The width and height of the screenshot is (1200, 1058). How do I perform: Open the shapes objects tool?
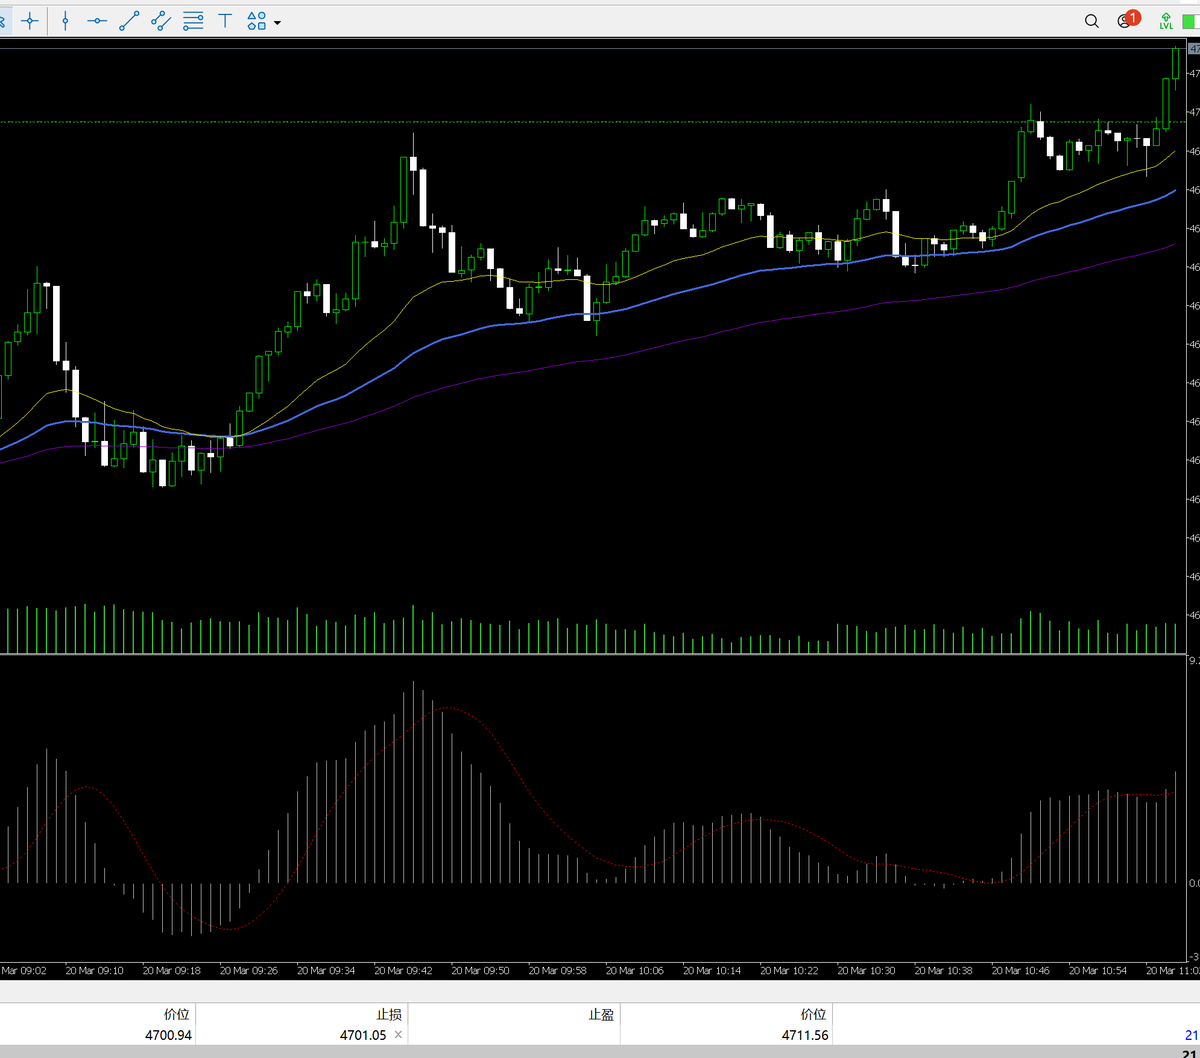point(257,20)
